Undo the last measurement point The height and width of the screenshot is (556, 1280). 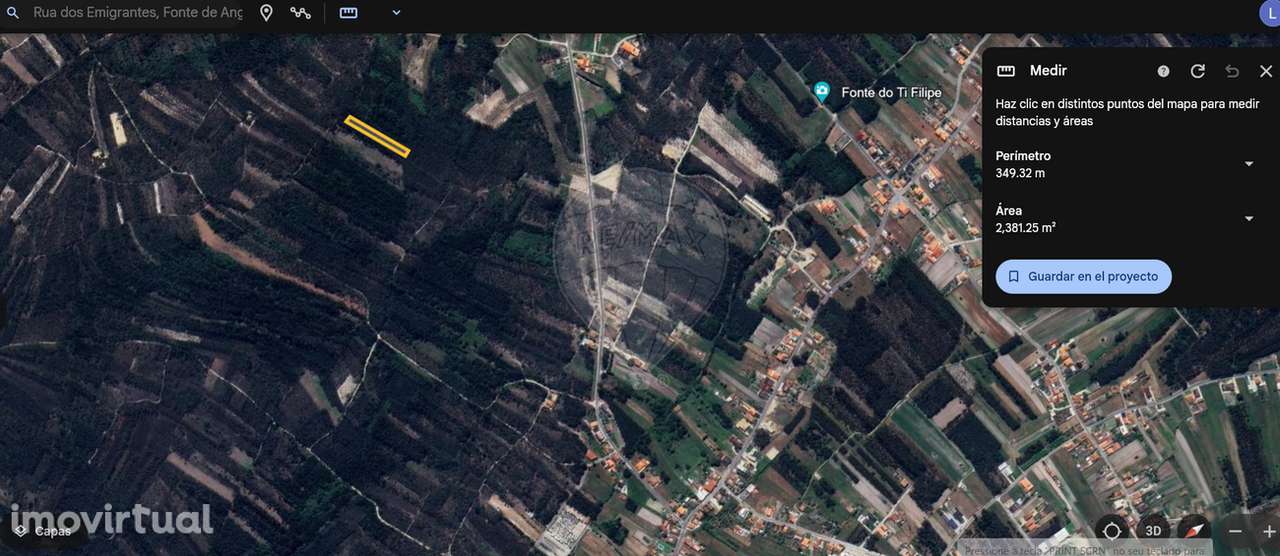click(1232, 71)
